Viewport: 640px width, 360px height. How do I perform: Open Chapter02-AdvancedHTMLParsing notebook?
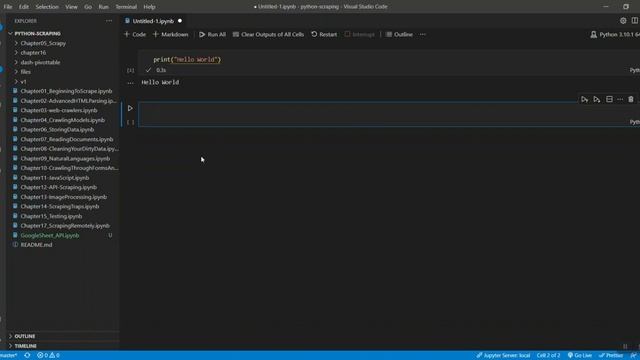(x=68, y=101)
